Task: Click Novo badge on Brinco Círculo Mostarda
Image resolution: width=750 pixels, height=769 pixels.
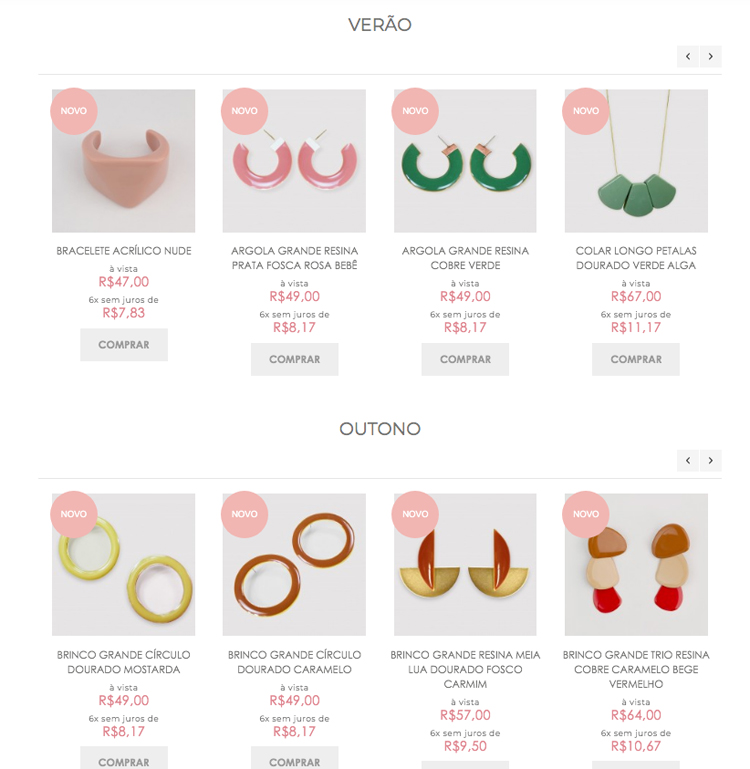Action: point(74,514)
